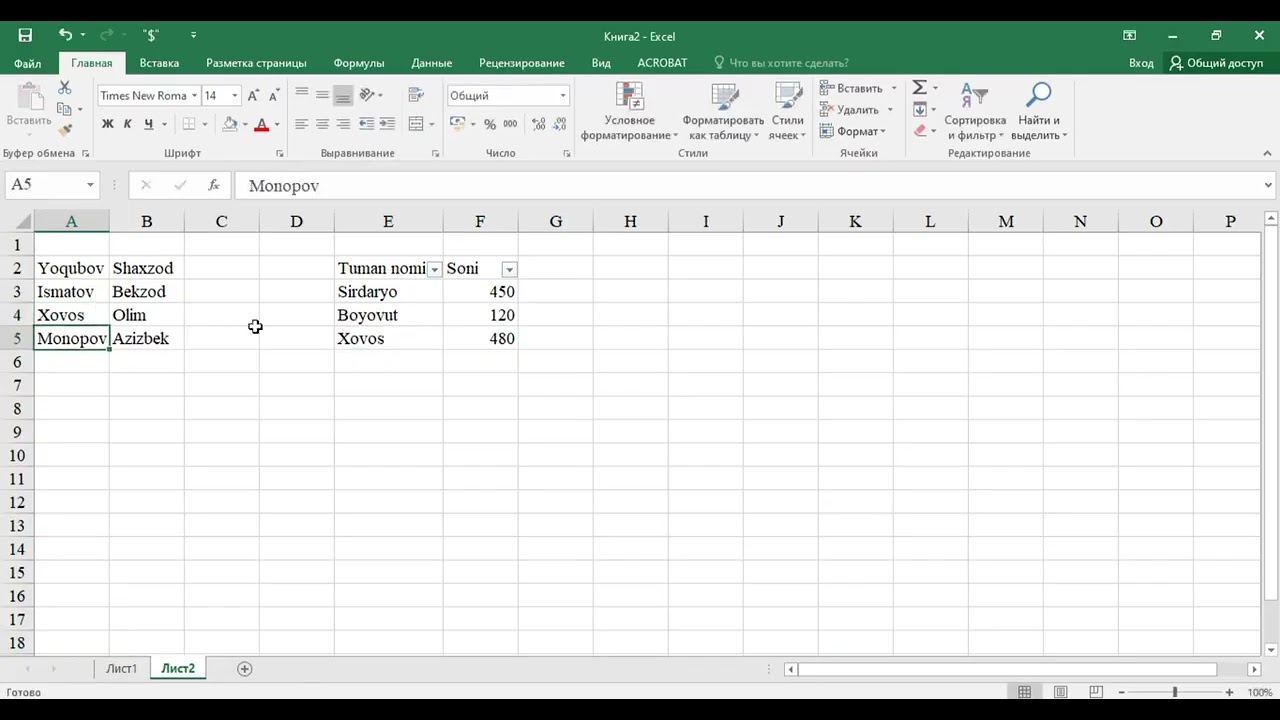1280x720 pixels.
Task: Open the insert function fx icon
Action: pos(214,185)
